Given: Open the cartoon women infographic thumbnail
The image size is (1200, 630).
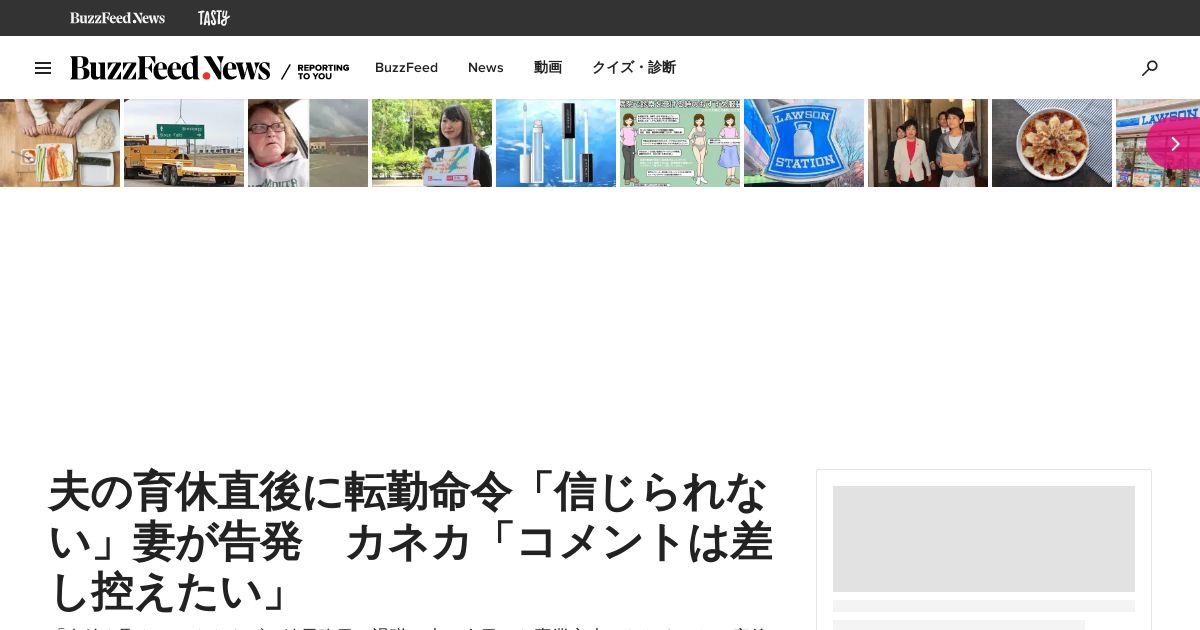Looking at the screenshot, I should [x=680, y=143].
